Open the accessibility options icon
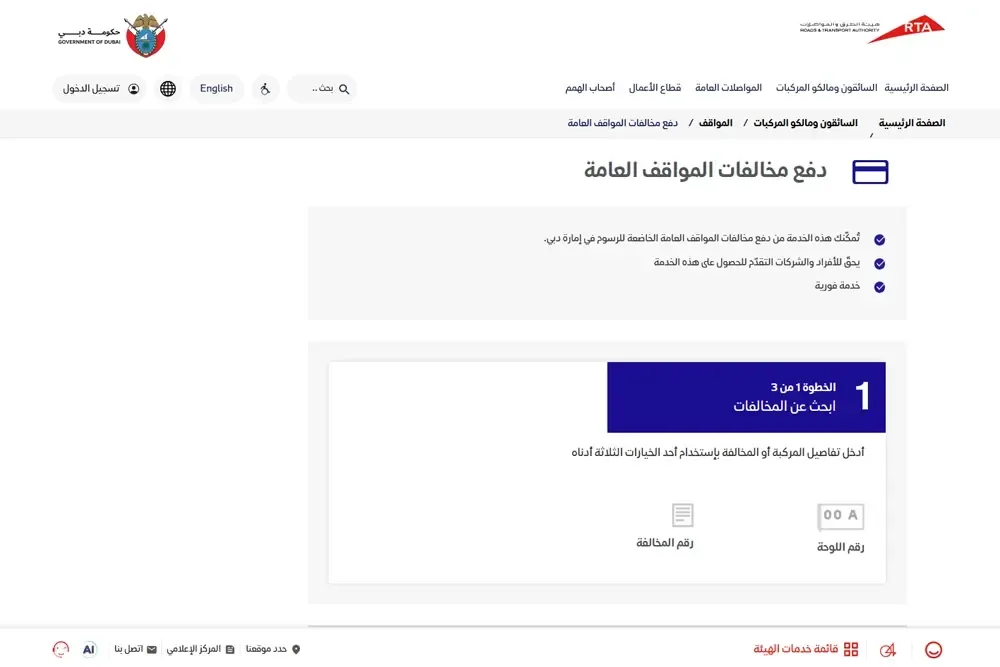The width and height of the screenshot is (1000, 667). pos(264,88)
